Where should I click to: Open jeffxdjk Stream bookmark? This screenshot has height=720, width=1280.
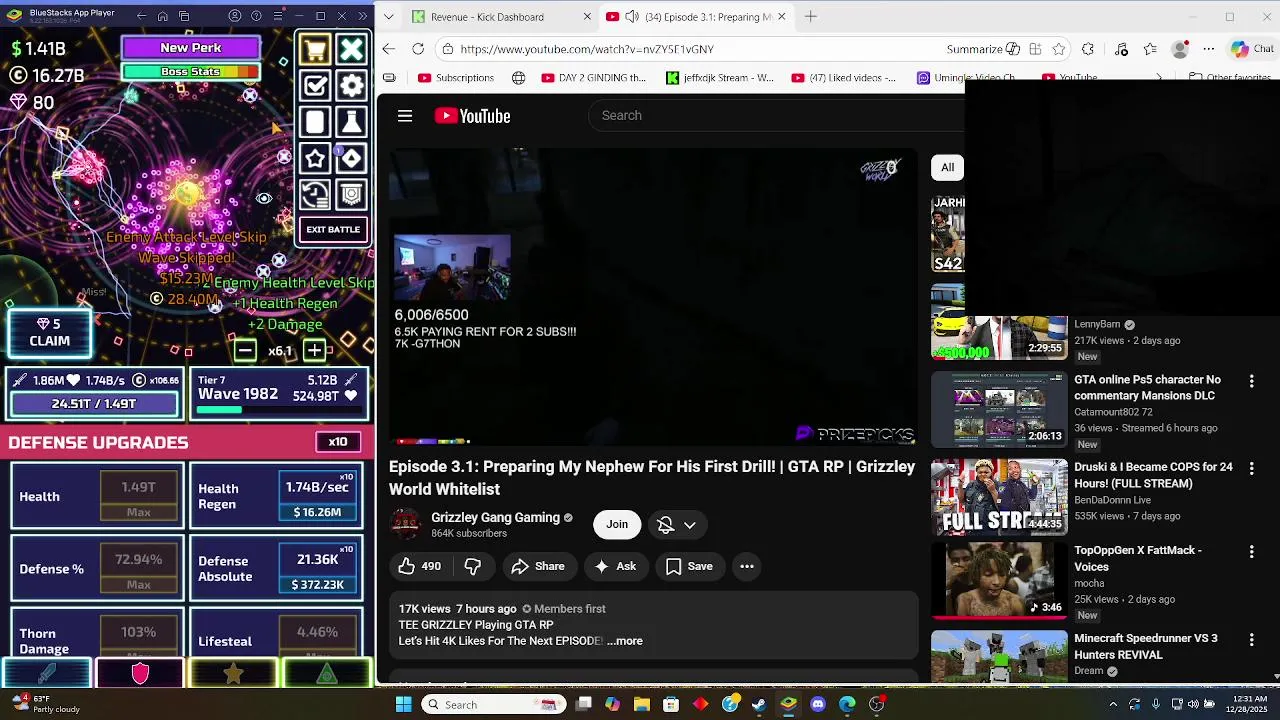pos(720,77)
